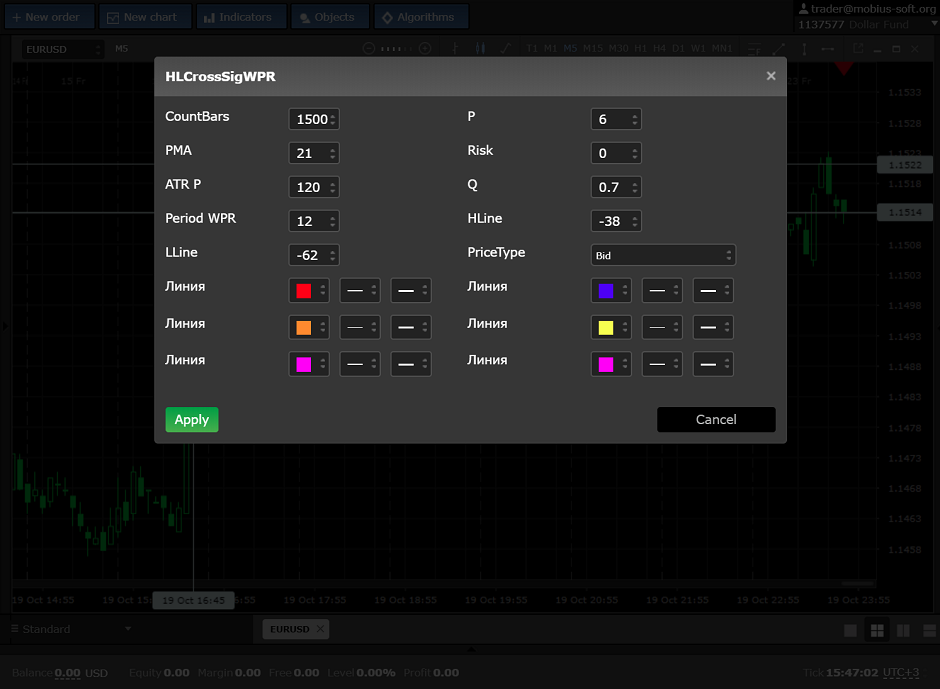Open the New chart menu
This screenshot has width=940, height=689.
coord(145,17)
